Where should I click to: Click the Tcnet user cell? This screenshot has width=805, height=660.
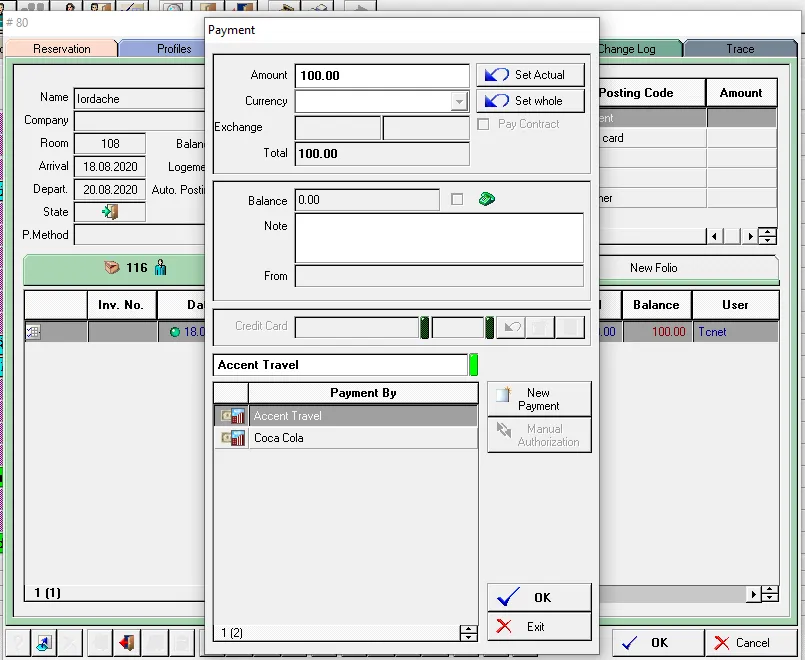tap(735, 332)
